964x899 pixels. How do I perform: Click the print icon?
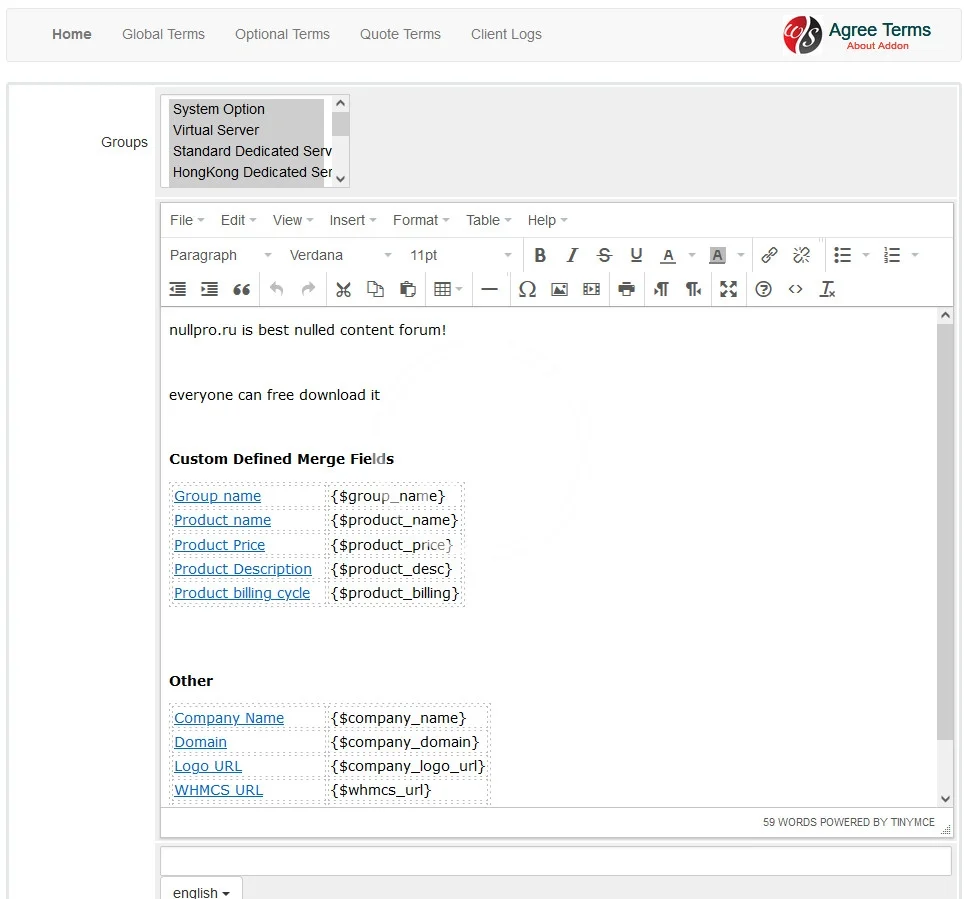626,289
